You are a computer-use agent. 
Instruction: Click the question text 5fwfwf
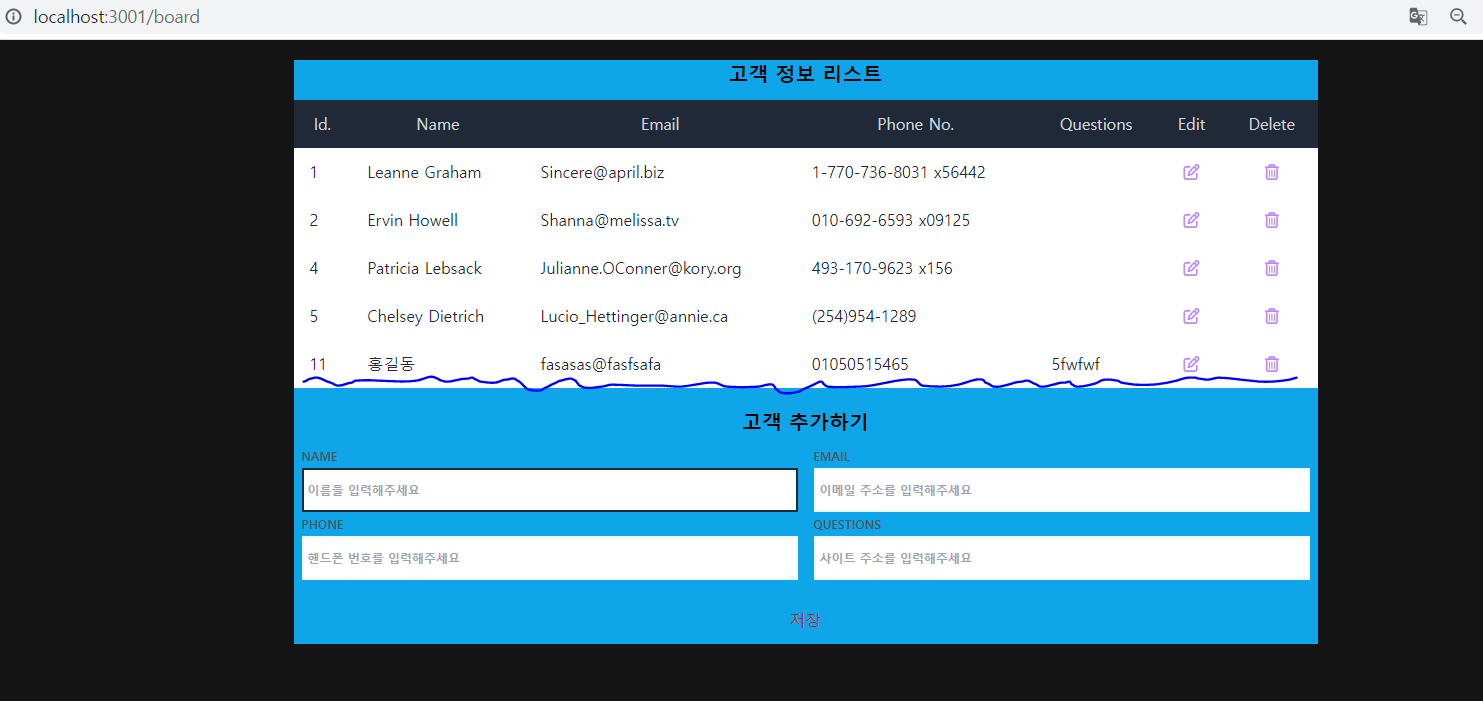[x=1075, y=364]
